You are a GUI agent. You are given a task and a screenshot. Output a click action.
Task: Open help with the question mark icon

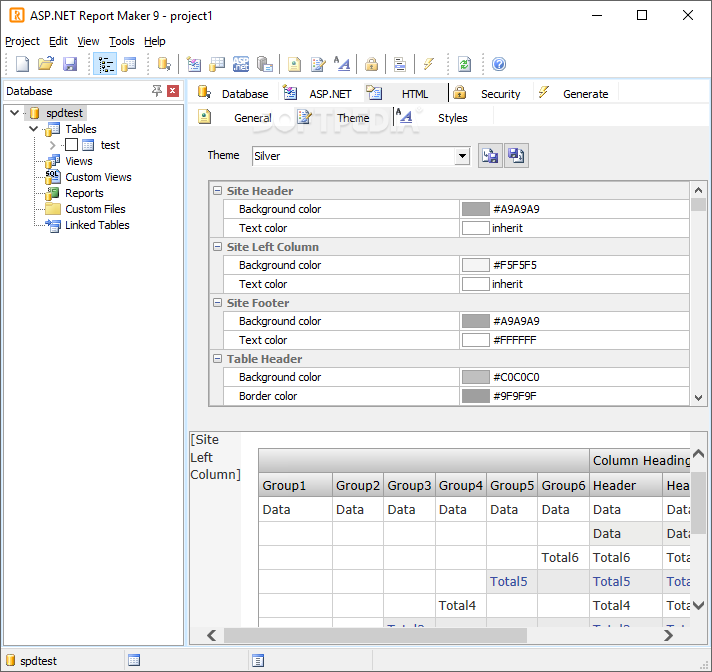click(499, 64)
